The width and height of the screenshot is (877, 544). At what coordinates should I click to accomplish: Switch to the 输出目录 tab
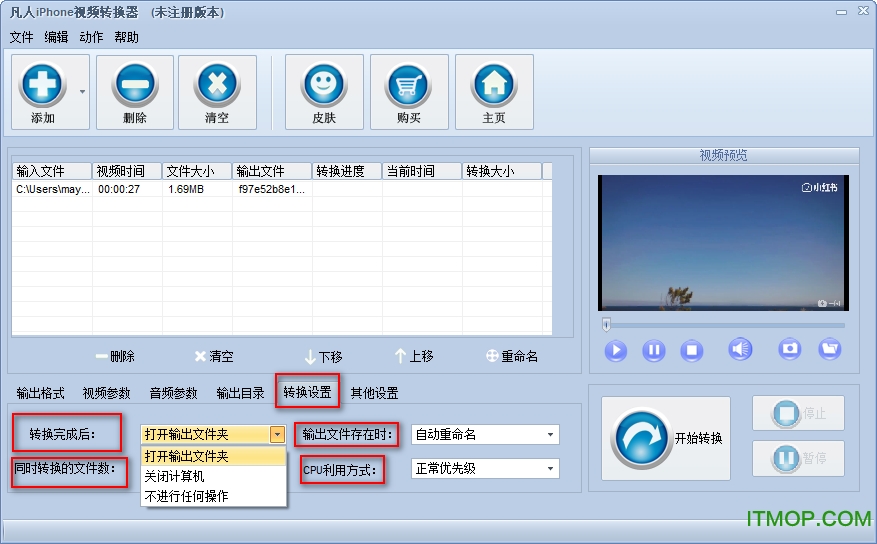(x=241, y=393)
